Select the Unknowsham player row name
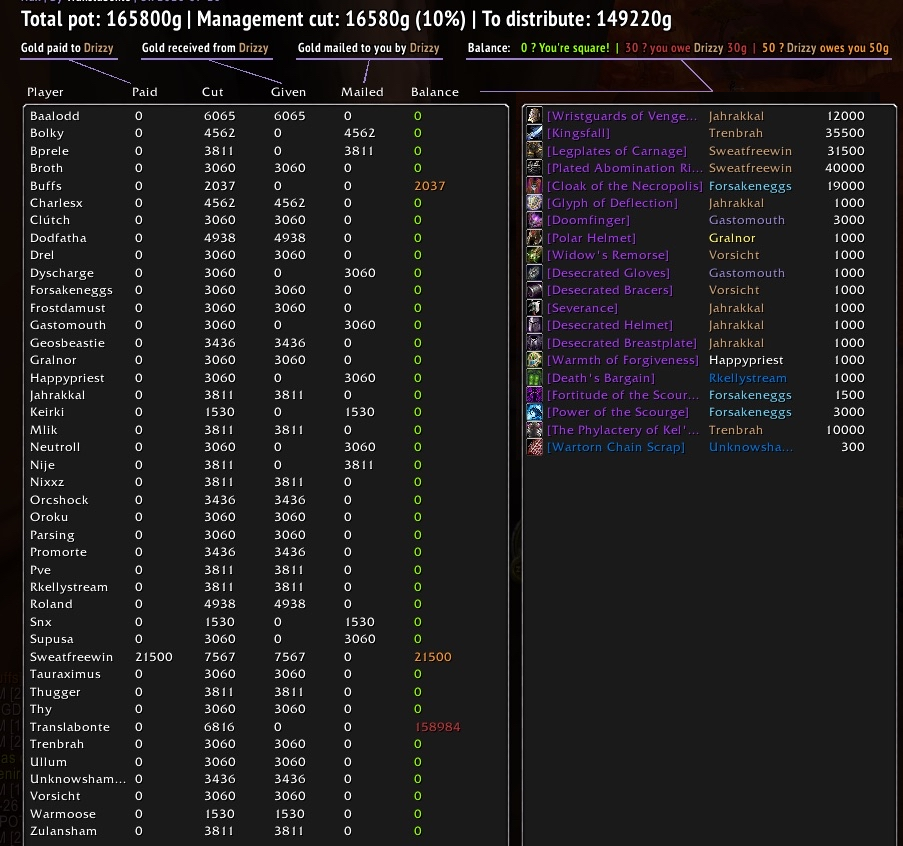Image resolution: width=903 pixels, height=846 pixels. (78, 779)
